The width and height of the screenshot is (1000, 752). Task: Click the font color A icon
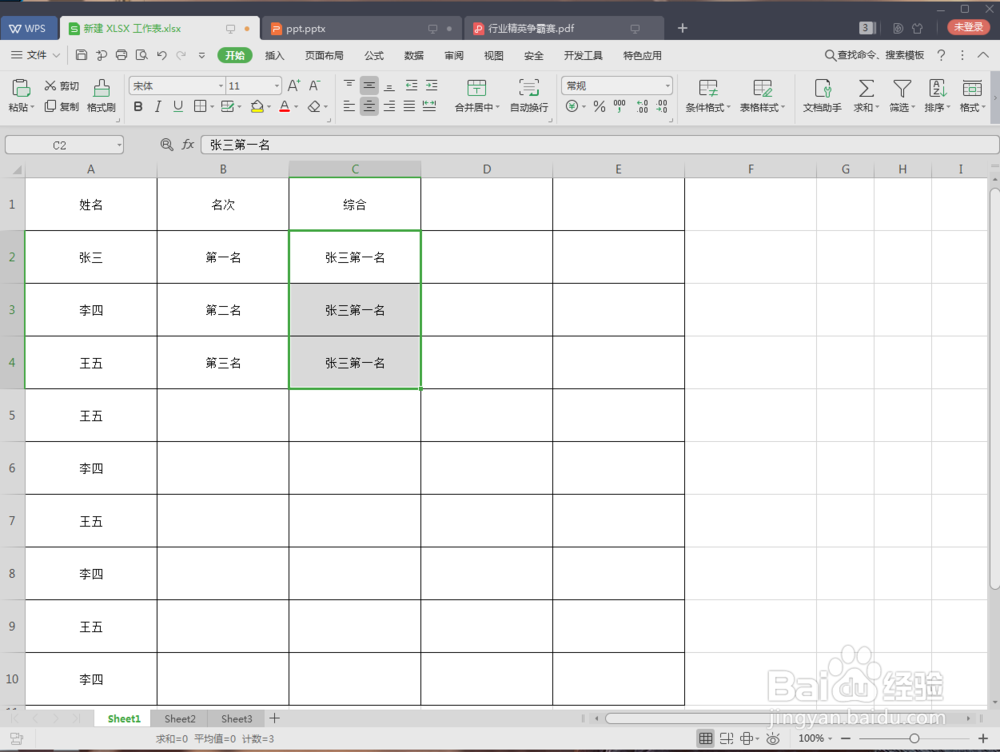point(284,107)
